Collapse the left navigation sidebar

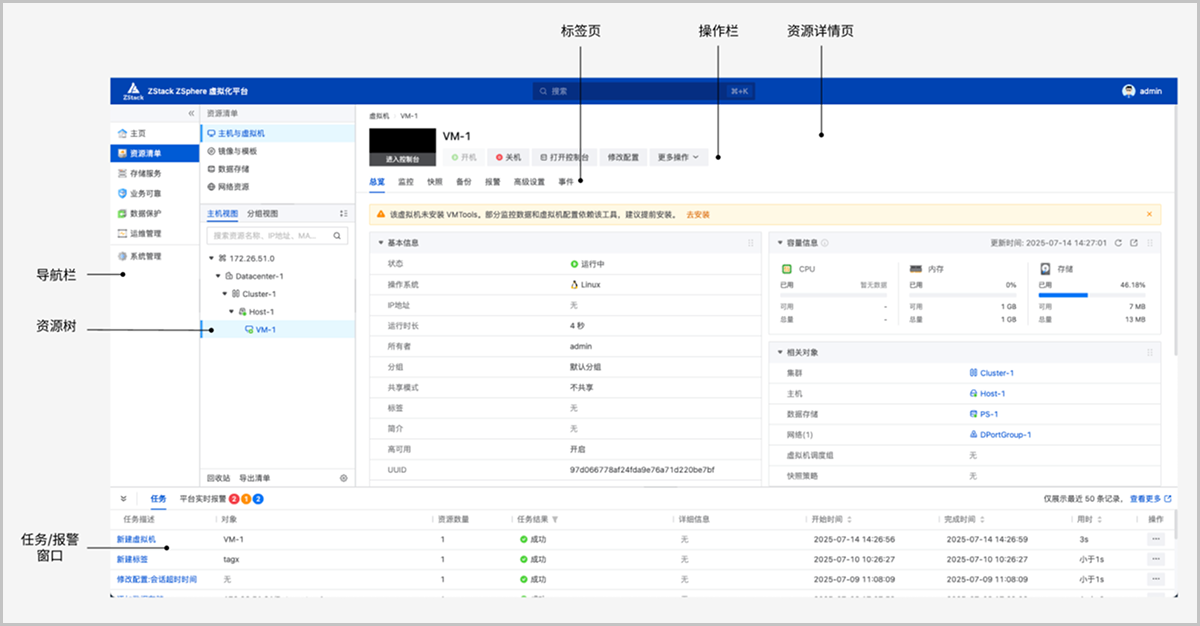[191, 114]
